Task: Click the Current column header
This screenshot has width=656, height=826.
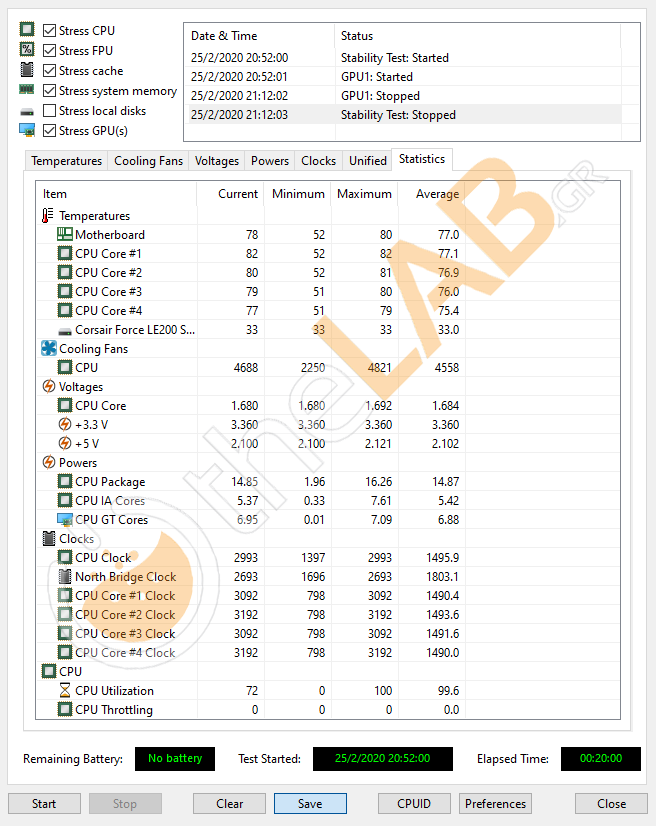Action: (230, 194)
